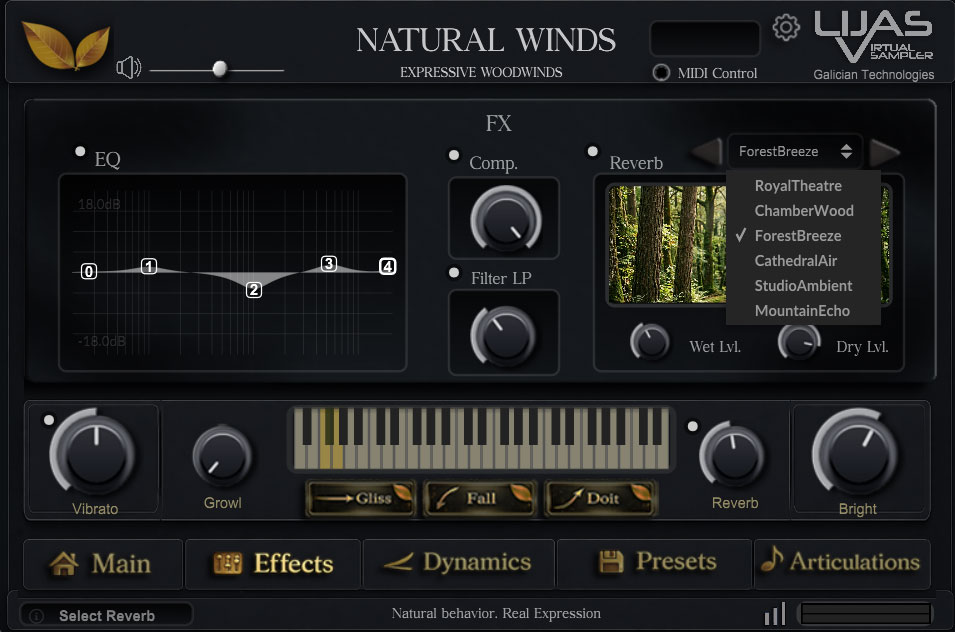Click the output level meter bar
This screenshot has width=955, height=632.
click(865, 614)
